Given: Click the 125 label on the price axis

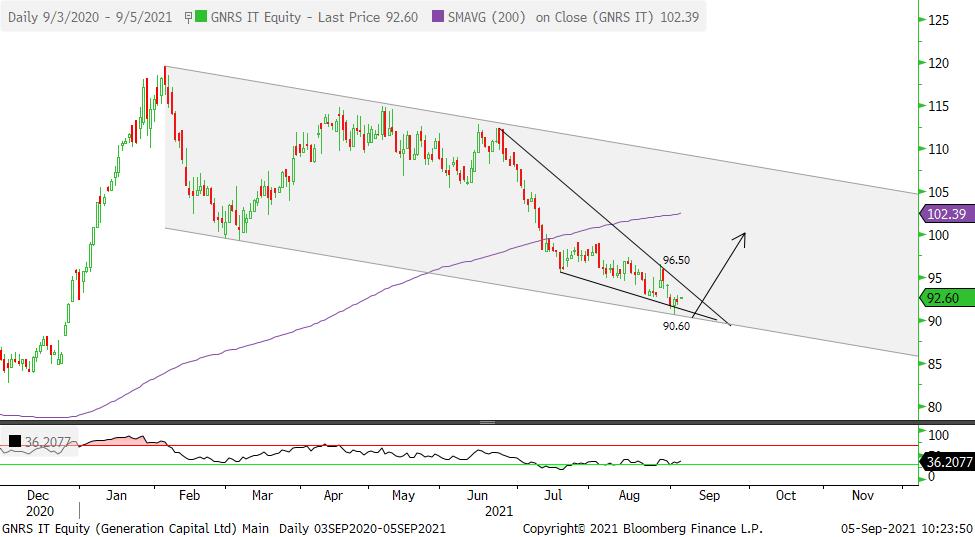Looking at the screenshot, I should pyautogui.click(x=940, y=21).
